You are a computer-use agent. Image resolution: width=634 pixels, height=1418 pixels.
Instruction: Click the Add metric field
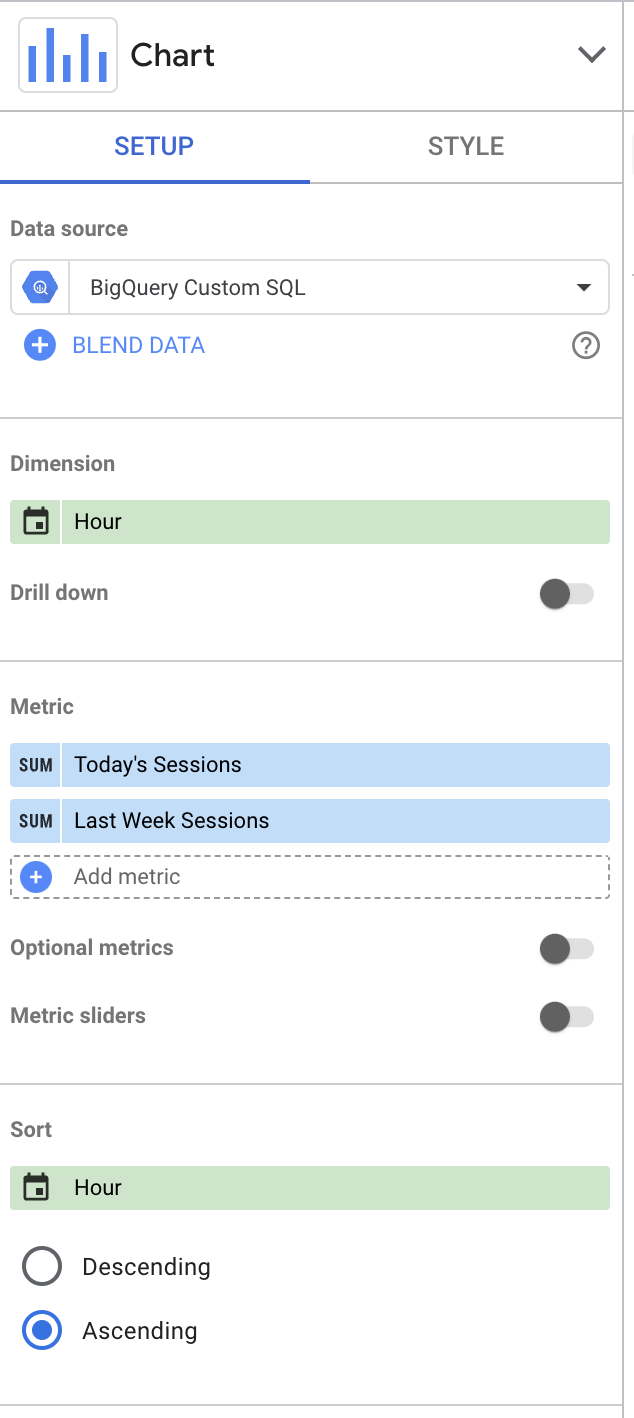(310, 877)
